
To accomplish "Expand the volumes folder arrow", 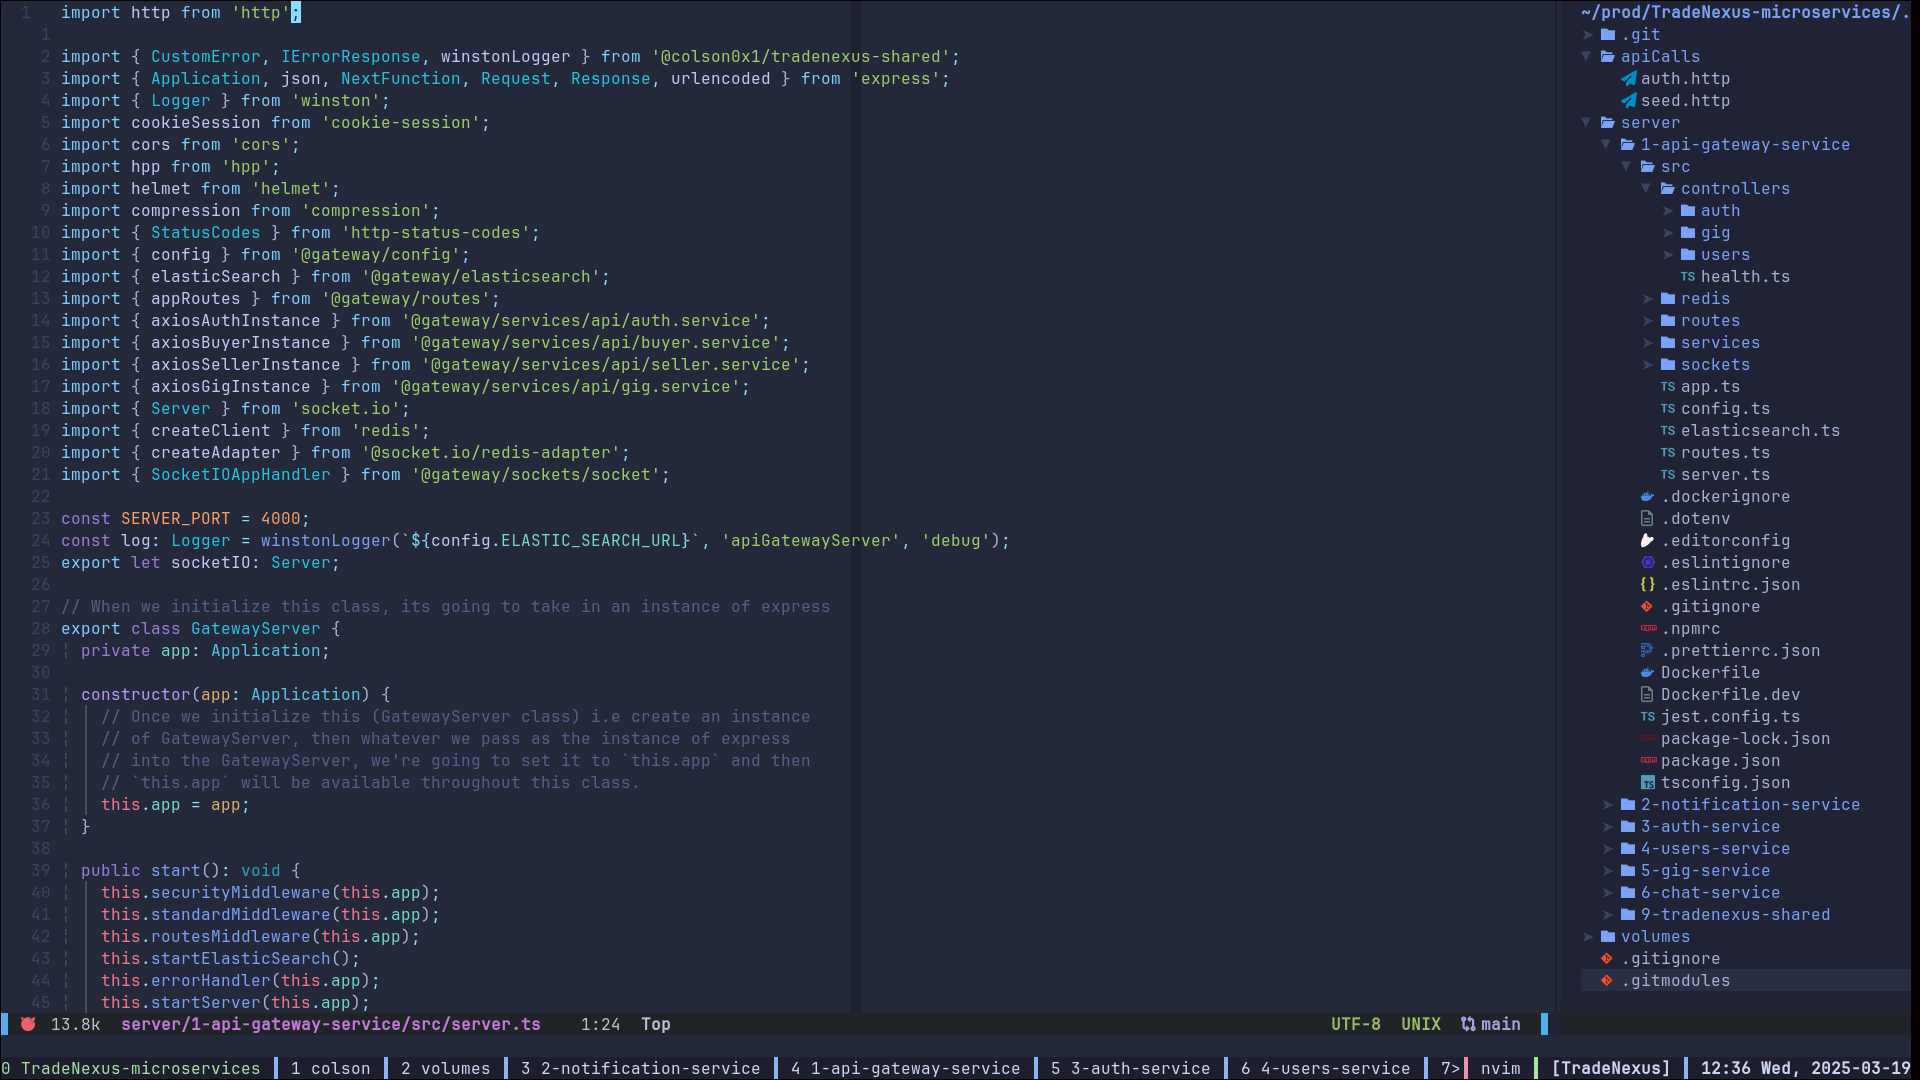I will (1587, 937).
